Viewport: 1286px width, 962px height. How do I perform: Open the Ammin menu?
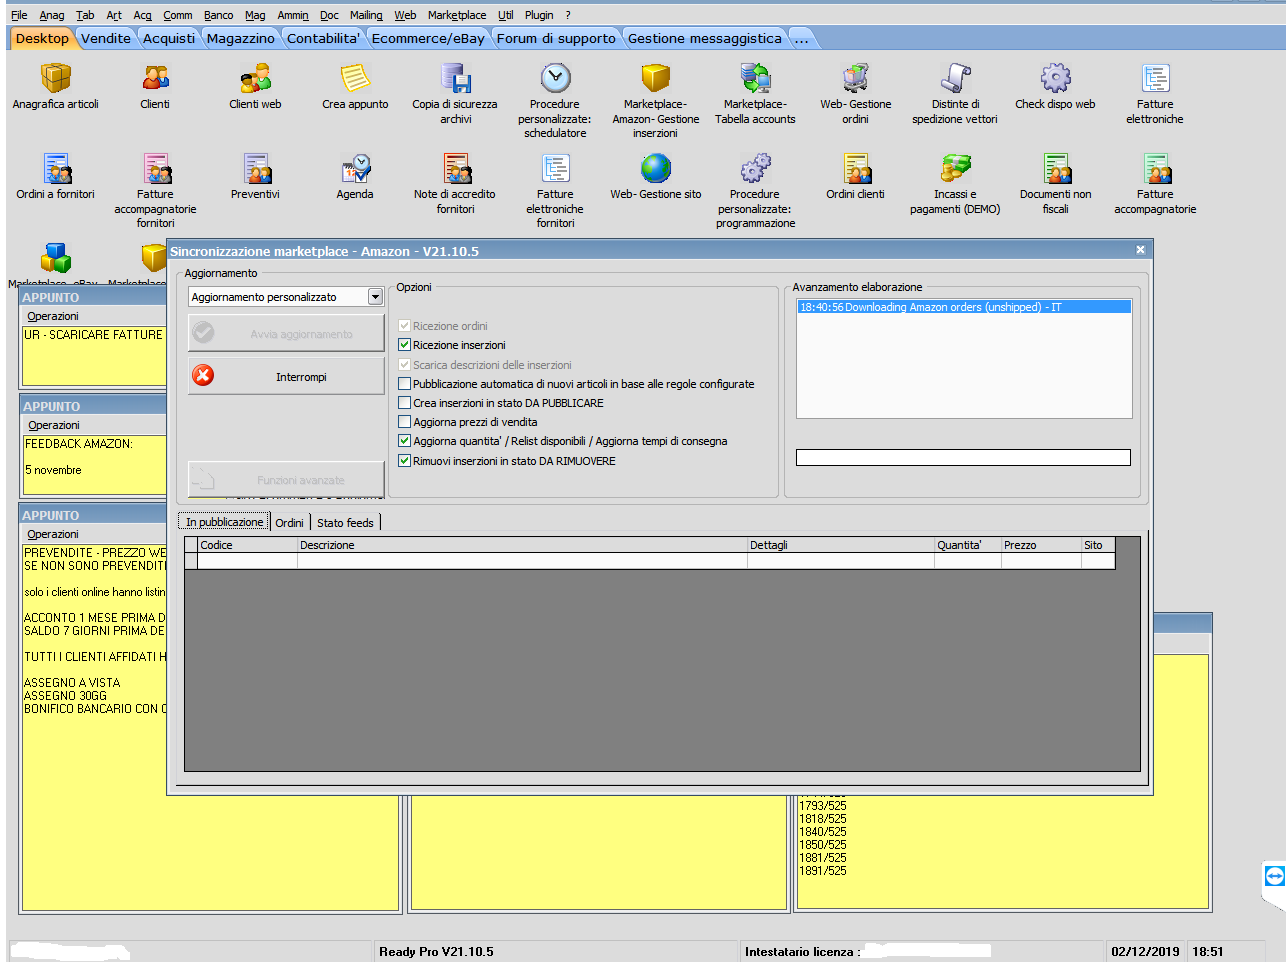[293, 15]
